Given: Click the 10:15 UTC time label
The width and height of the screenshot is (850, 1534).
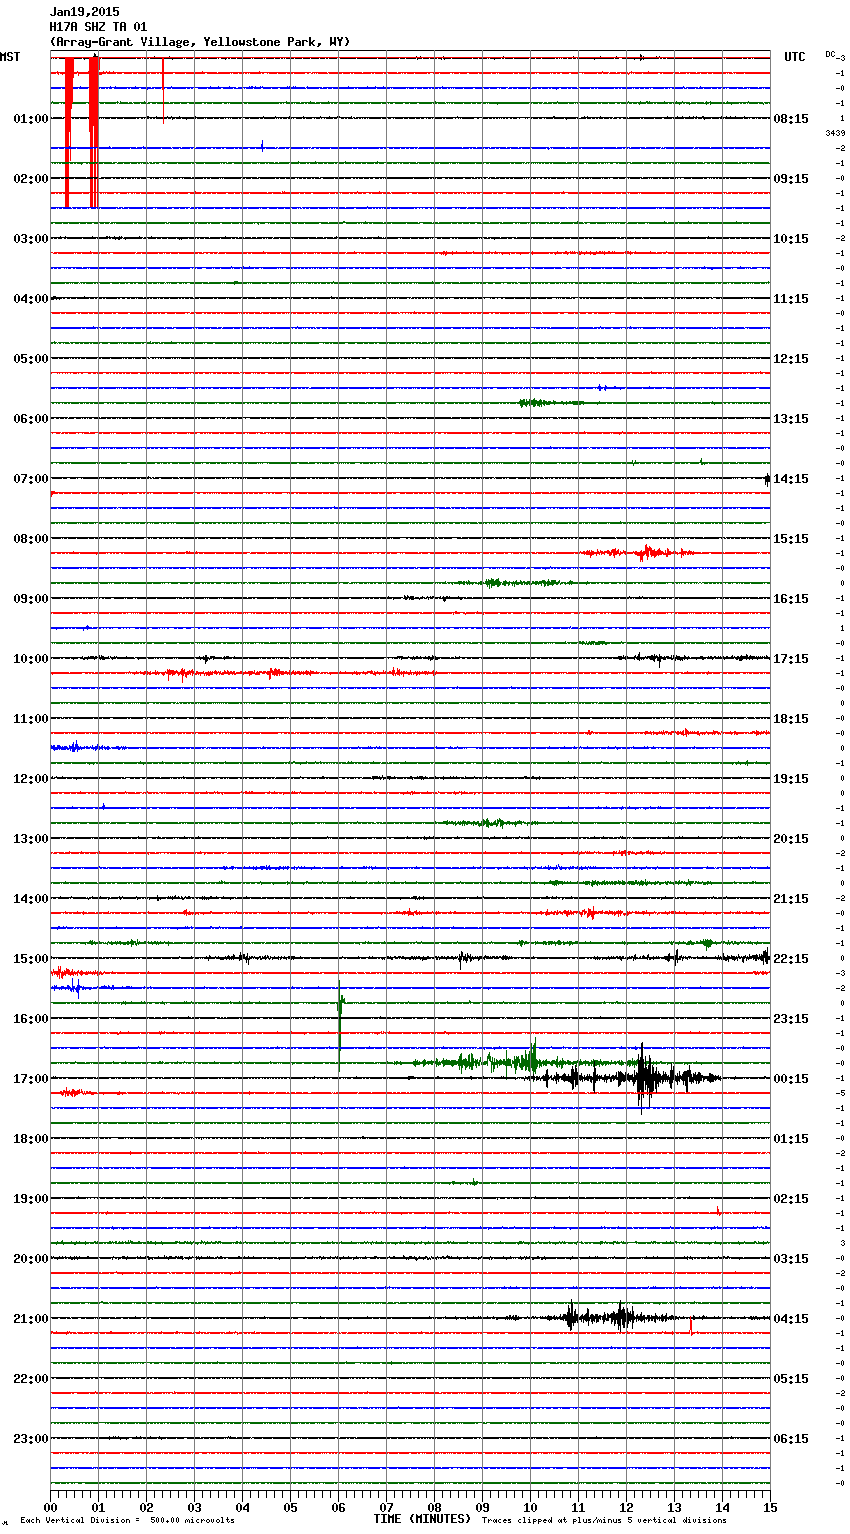Looking at the screenshot, I should click(791, 239).
